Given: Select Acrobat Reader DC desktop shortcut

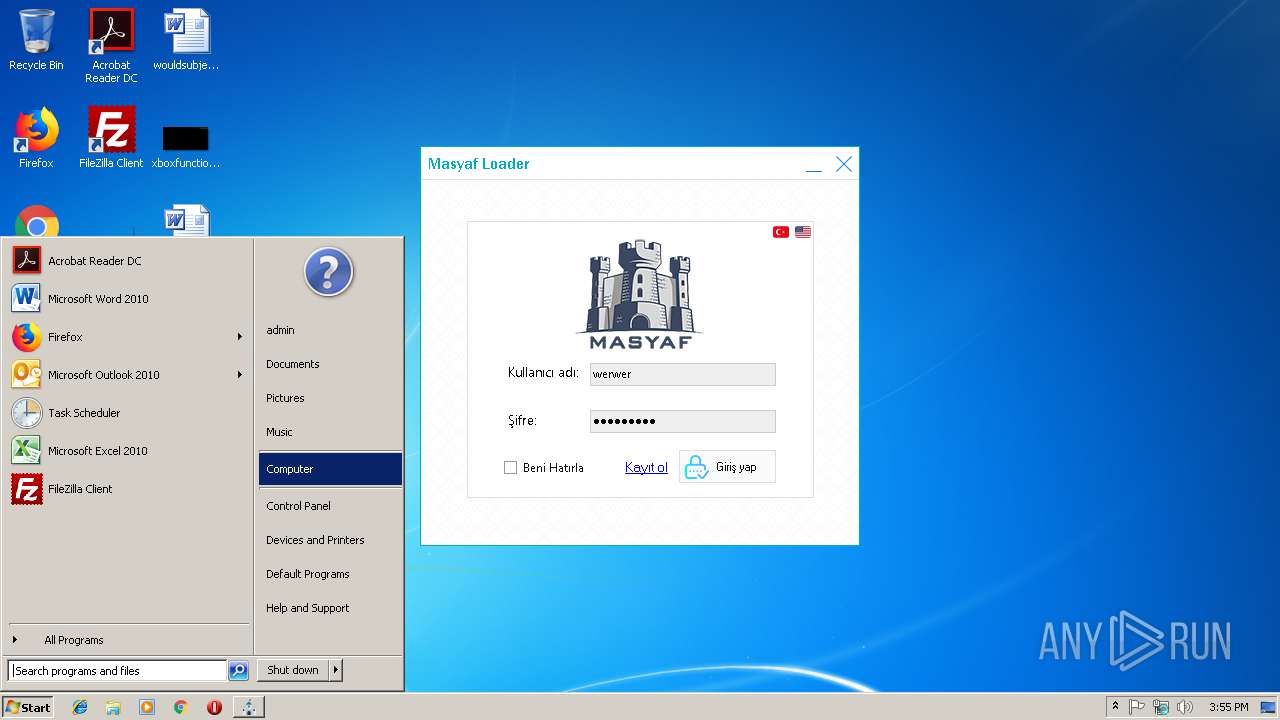Looking at the screenshot, I should point(111,46).
